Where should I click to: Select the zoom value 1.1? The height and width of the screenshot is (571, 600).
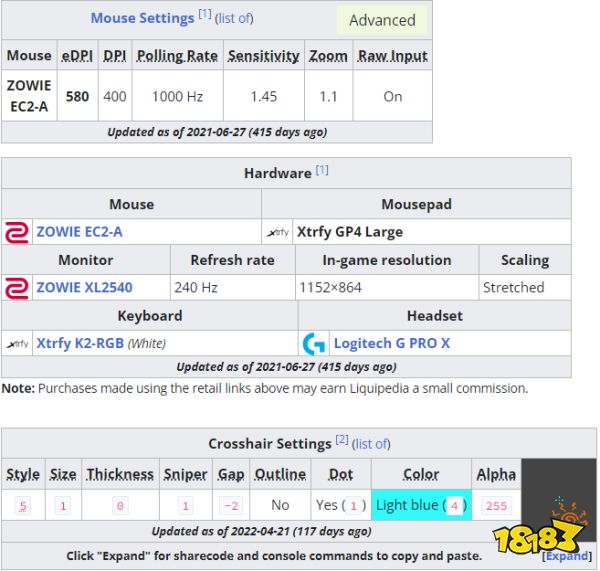pyautogui.click(x=328, y=96)
